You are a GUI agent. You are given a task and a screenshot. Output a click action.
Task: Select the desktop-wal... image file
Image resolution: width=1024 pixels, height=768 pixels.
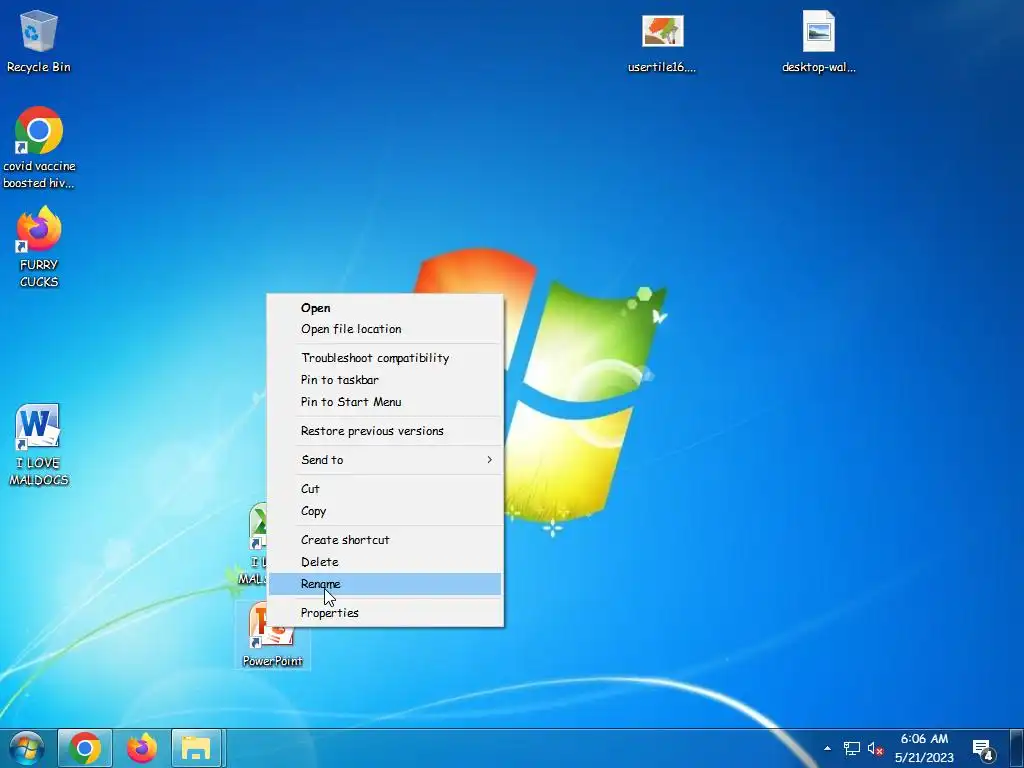point(818,42)
